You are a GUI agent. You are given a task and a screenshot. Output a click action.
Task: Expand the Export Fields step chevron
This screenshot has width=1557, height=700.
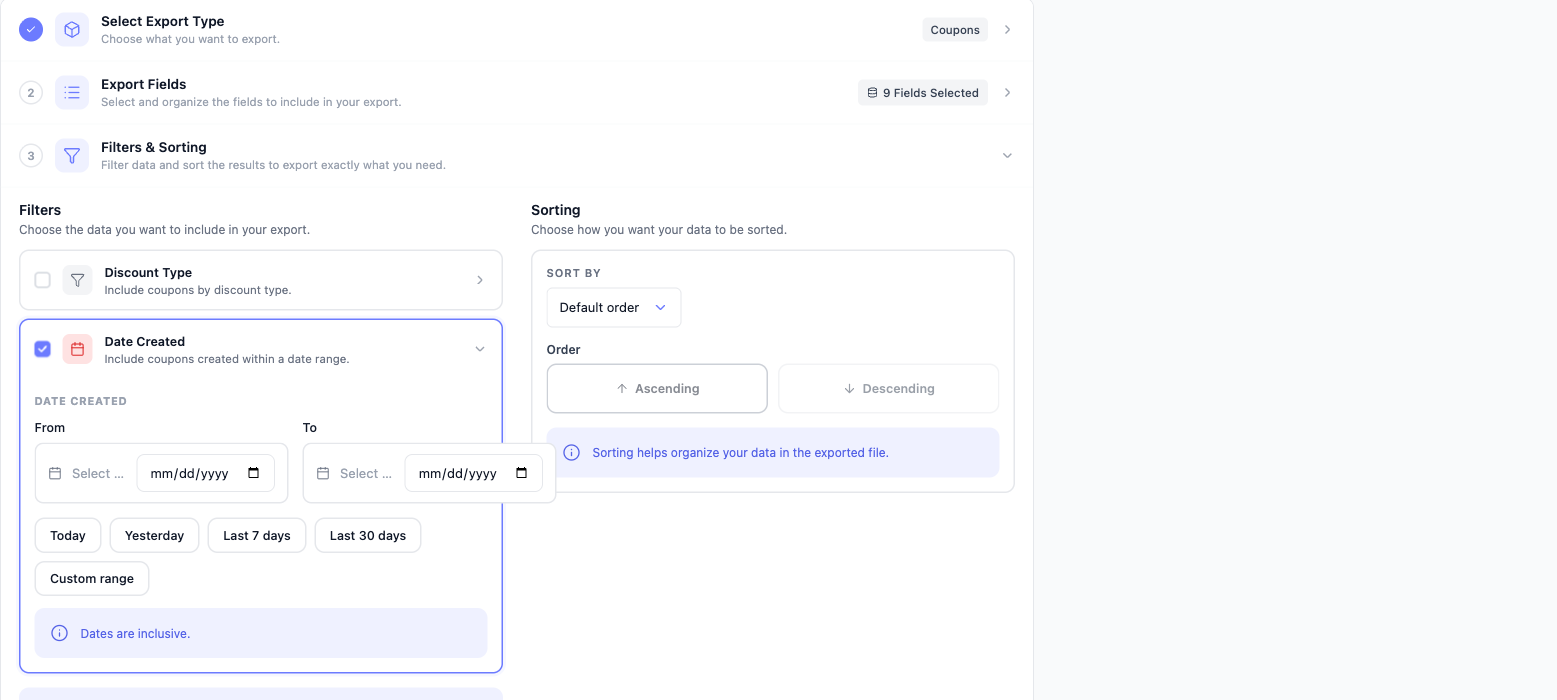point(1007,93)
